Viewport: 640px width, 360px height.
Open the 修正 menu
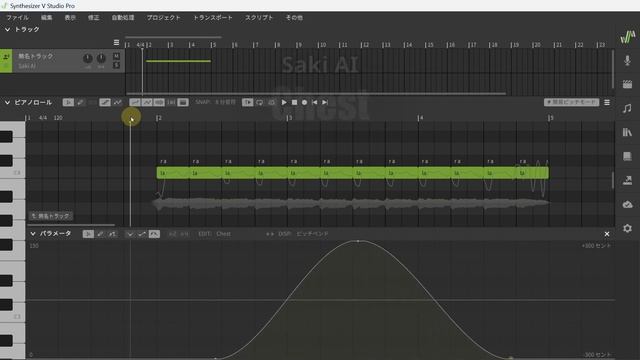point(93,18)
